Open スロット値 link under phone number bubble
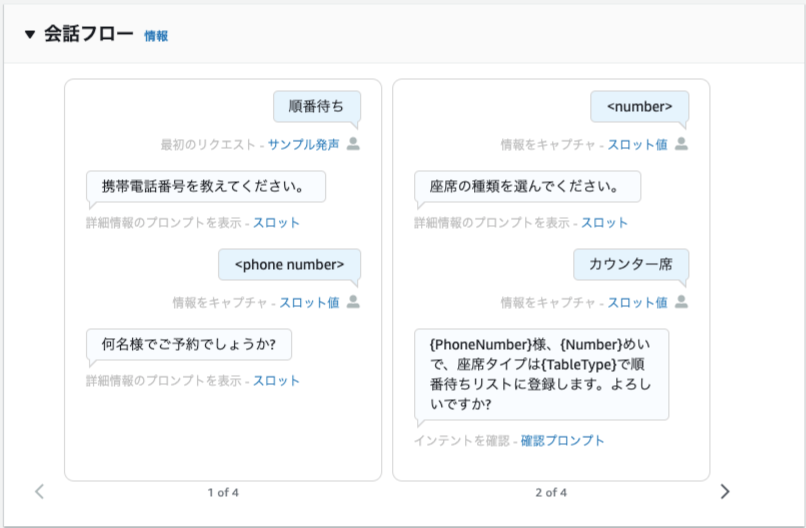 [x=309, y=302]
